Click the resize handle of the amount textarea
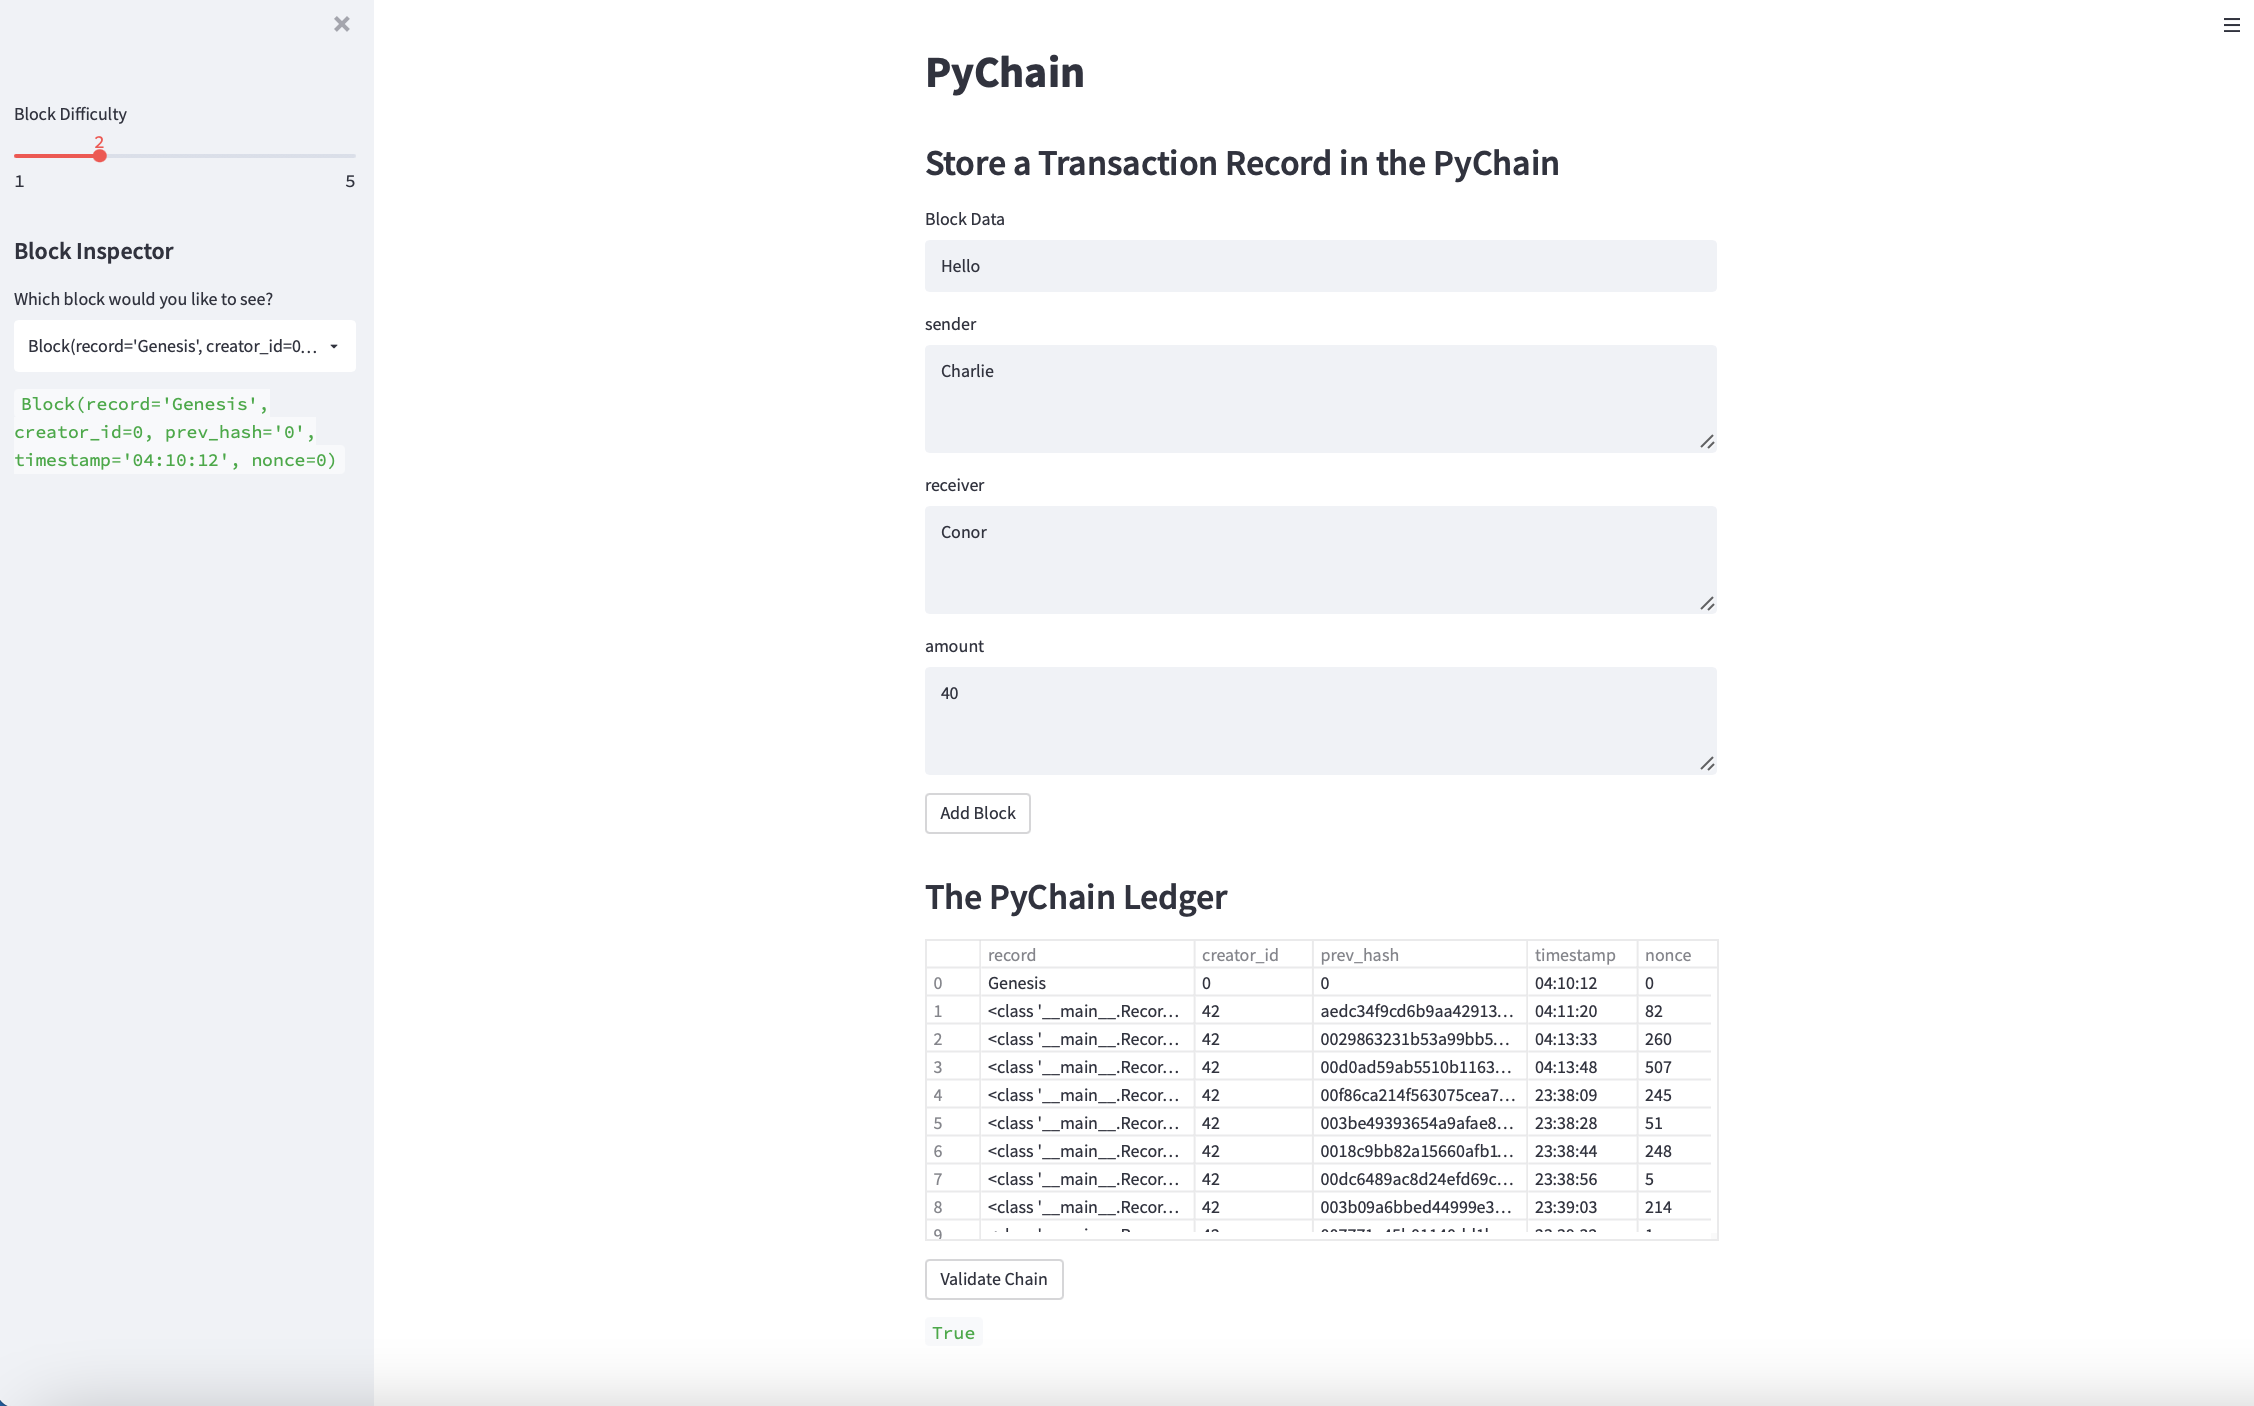 coord(1708,765)
